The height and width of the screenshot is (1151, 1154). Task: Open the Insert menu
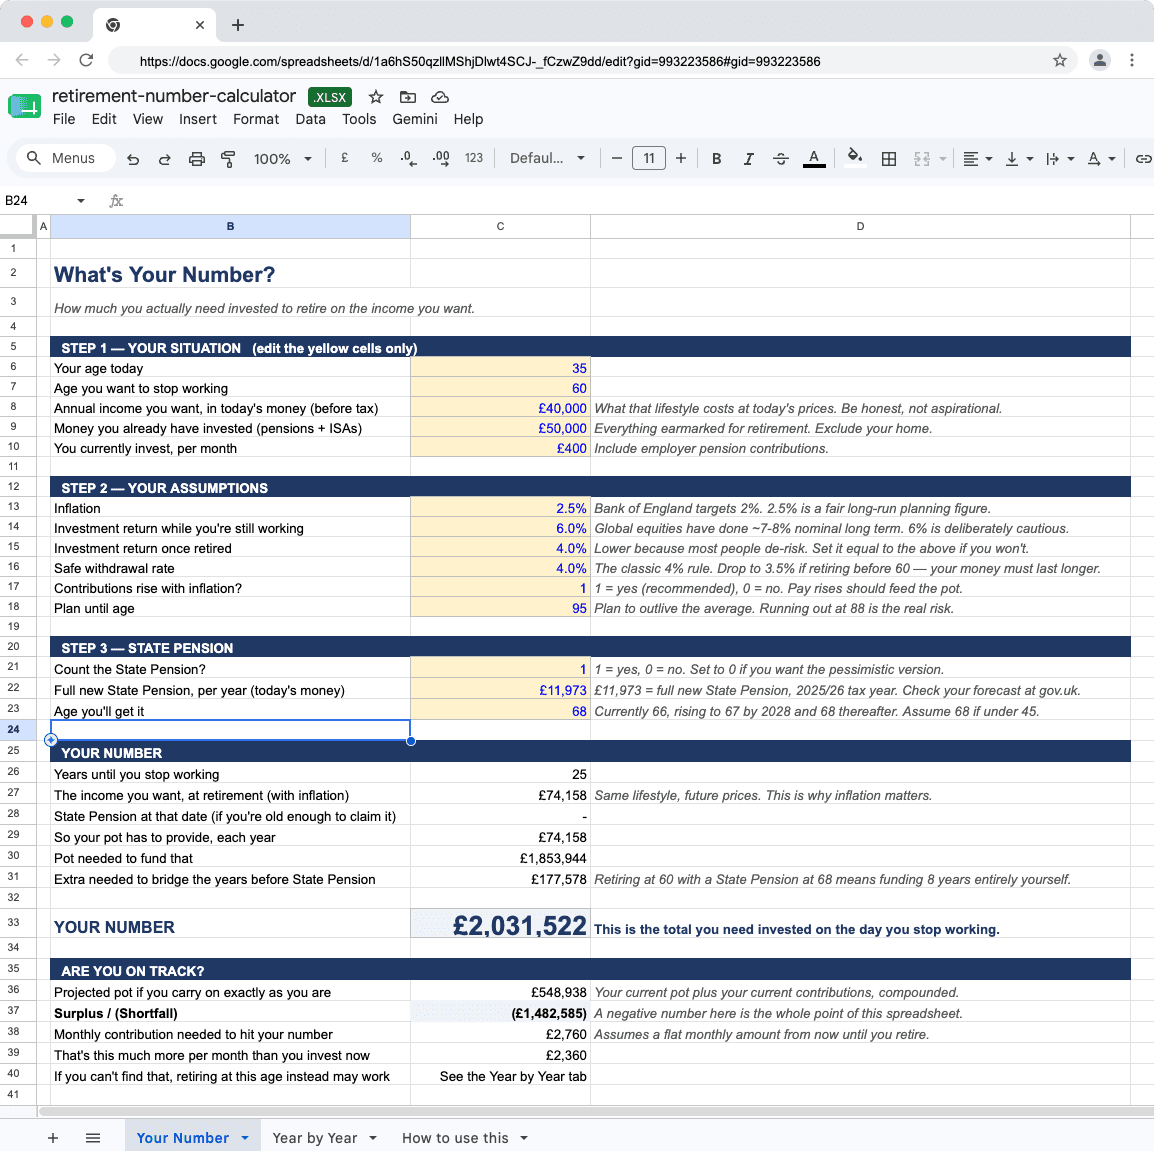click(198, 119)
